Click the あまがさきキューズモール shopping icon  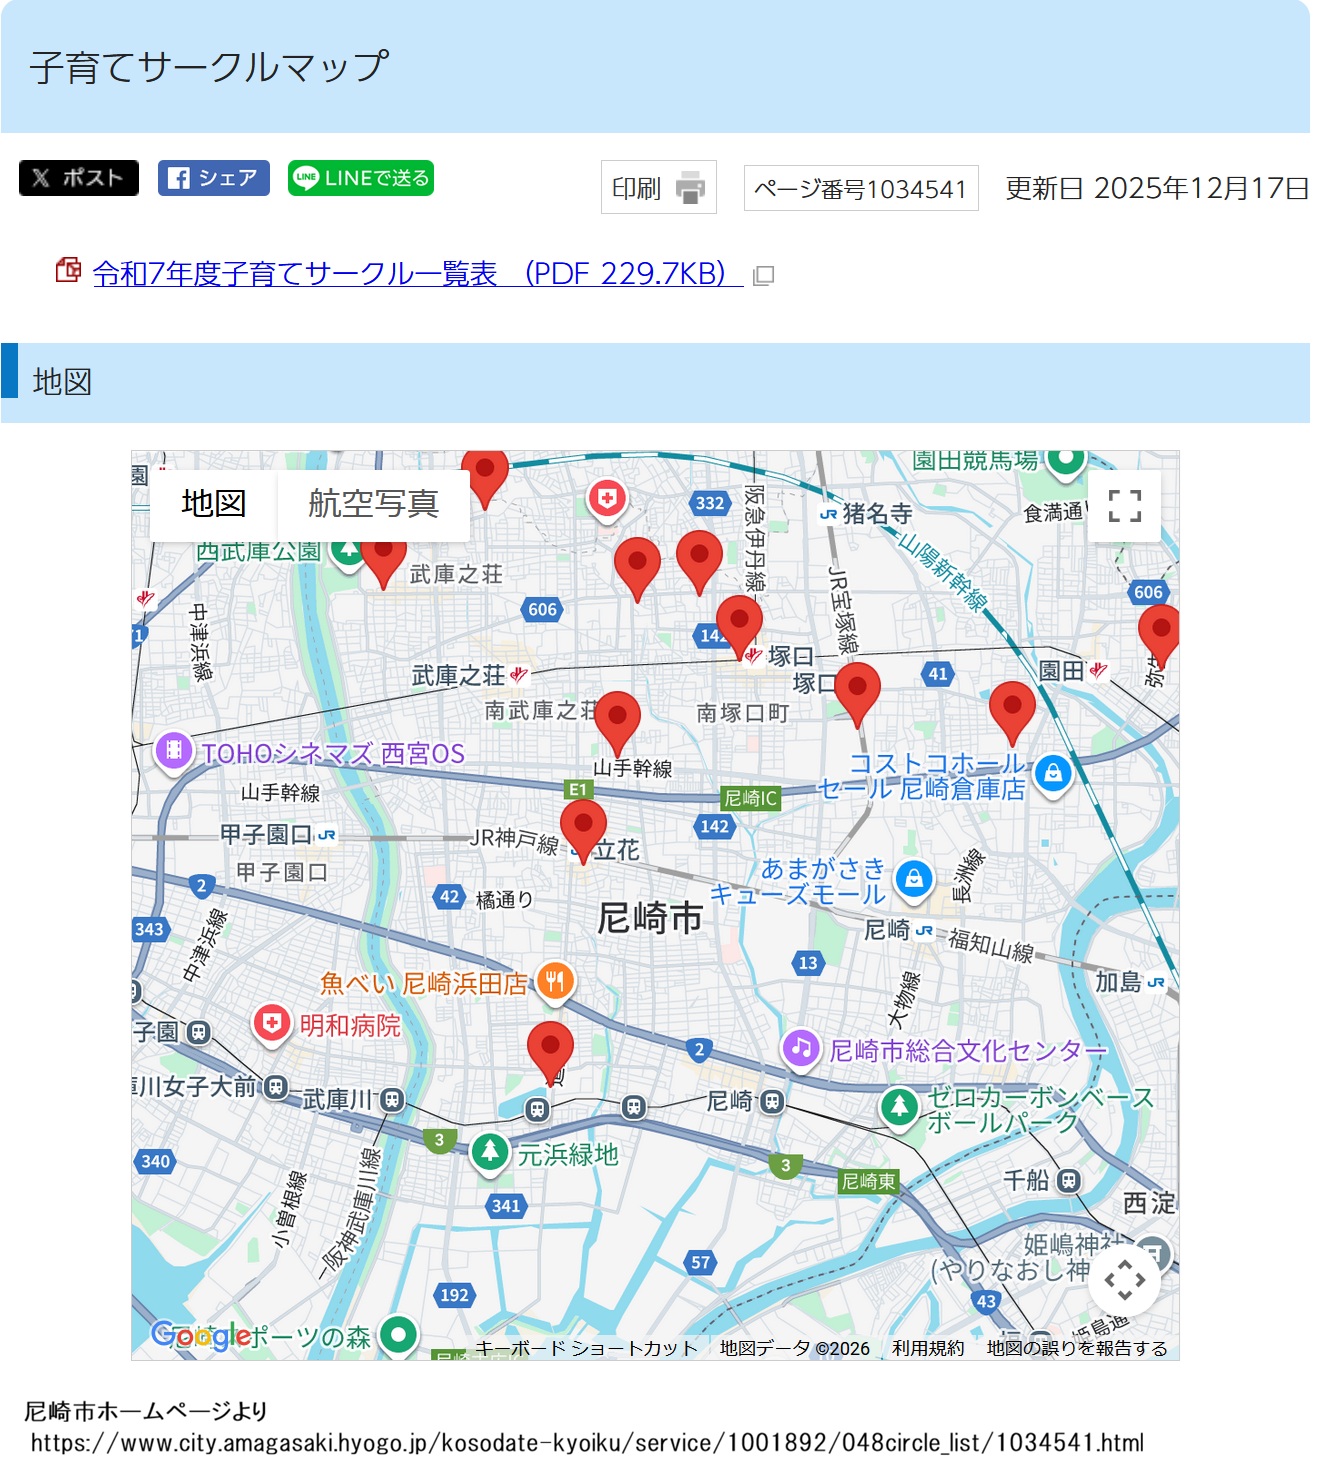point(913,879)
